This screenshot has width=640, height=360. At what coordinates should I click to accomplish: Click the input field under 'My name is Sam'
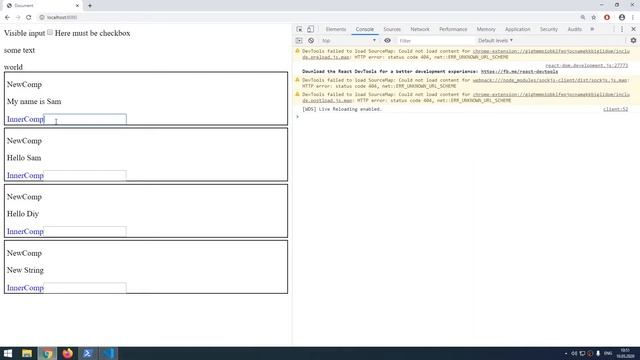[85, 119]
